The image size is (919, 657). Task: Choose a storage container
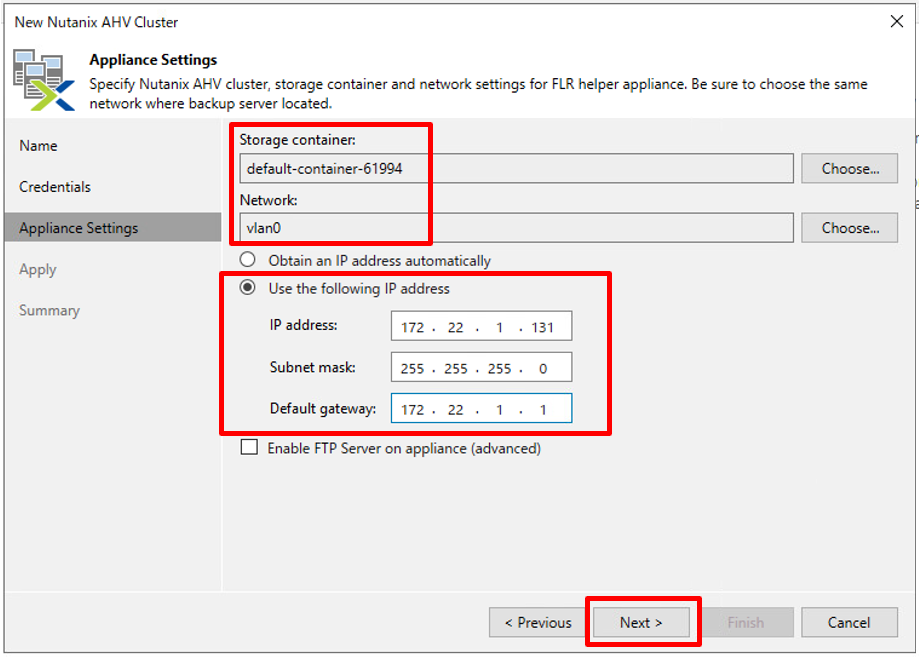coord(849,169)
